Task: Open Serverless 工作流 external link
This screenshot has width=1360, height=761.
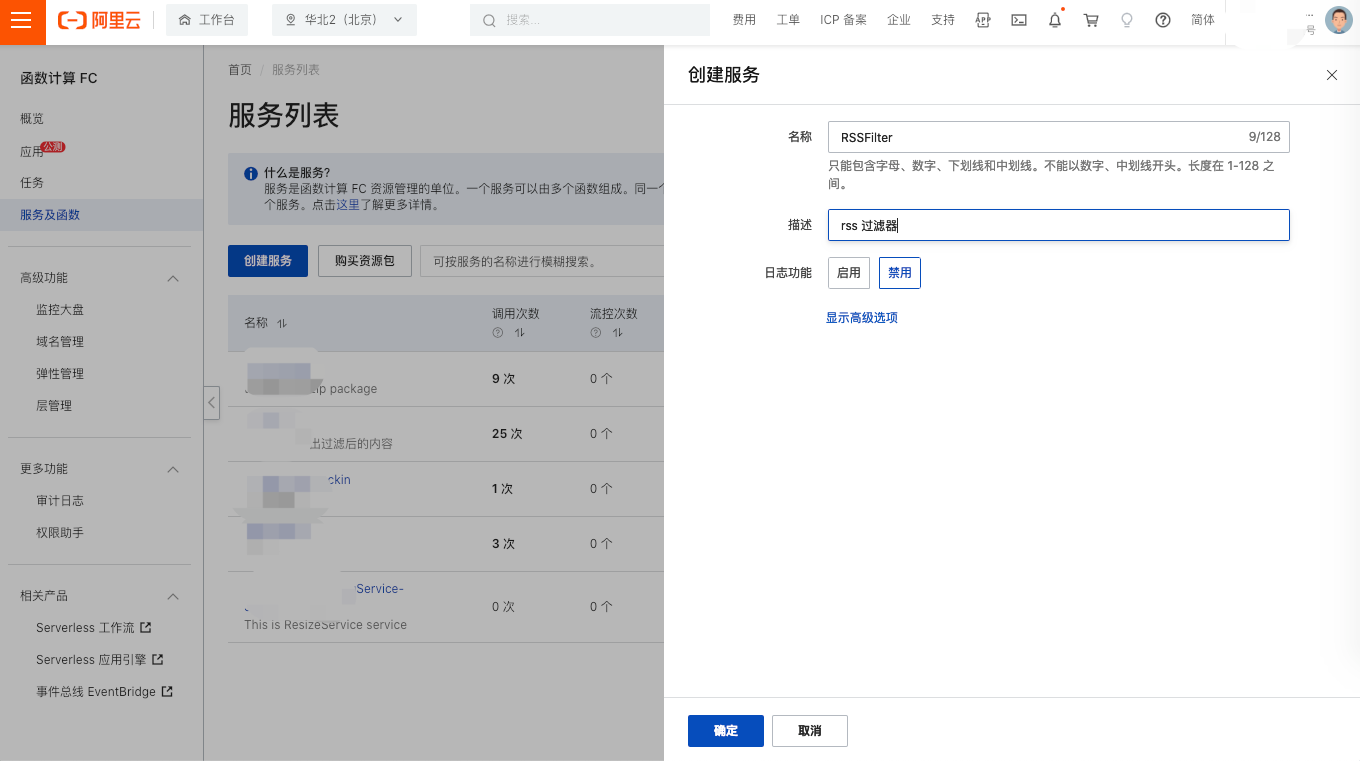Action: coord(93,628)
